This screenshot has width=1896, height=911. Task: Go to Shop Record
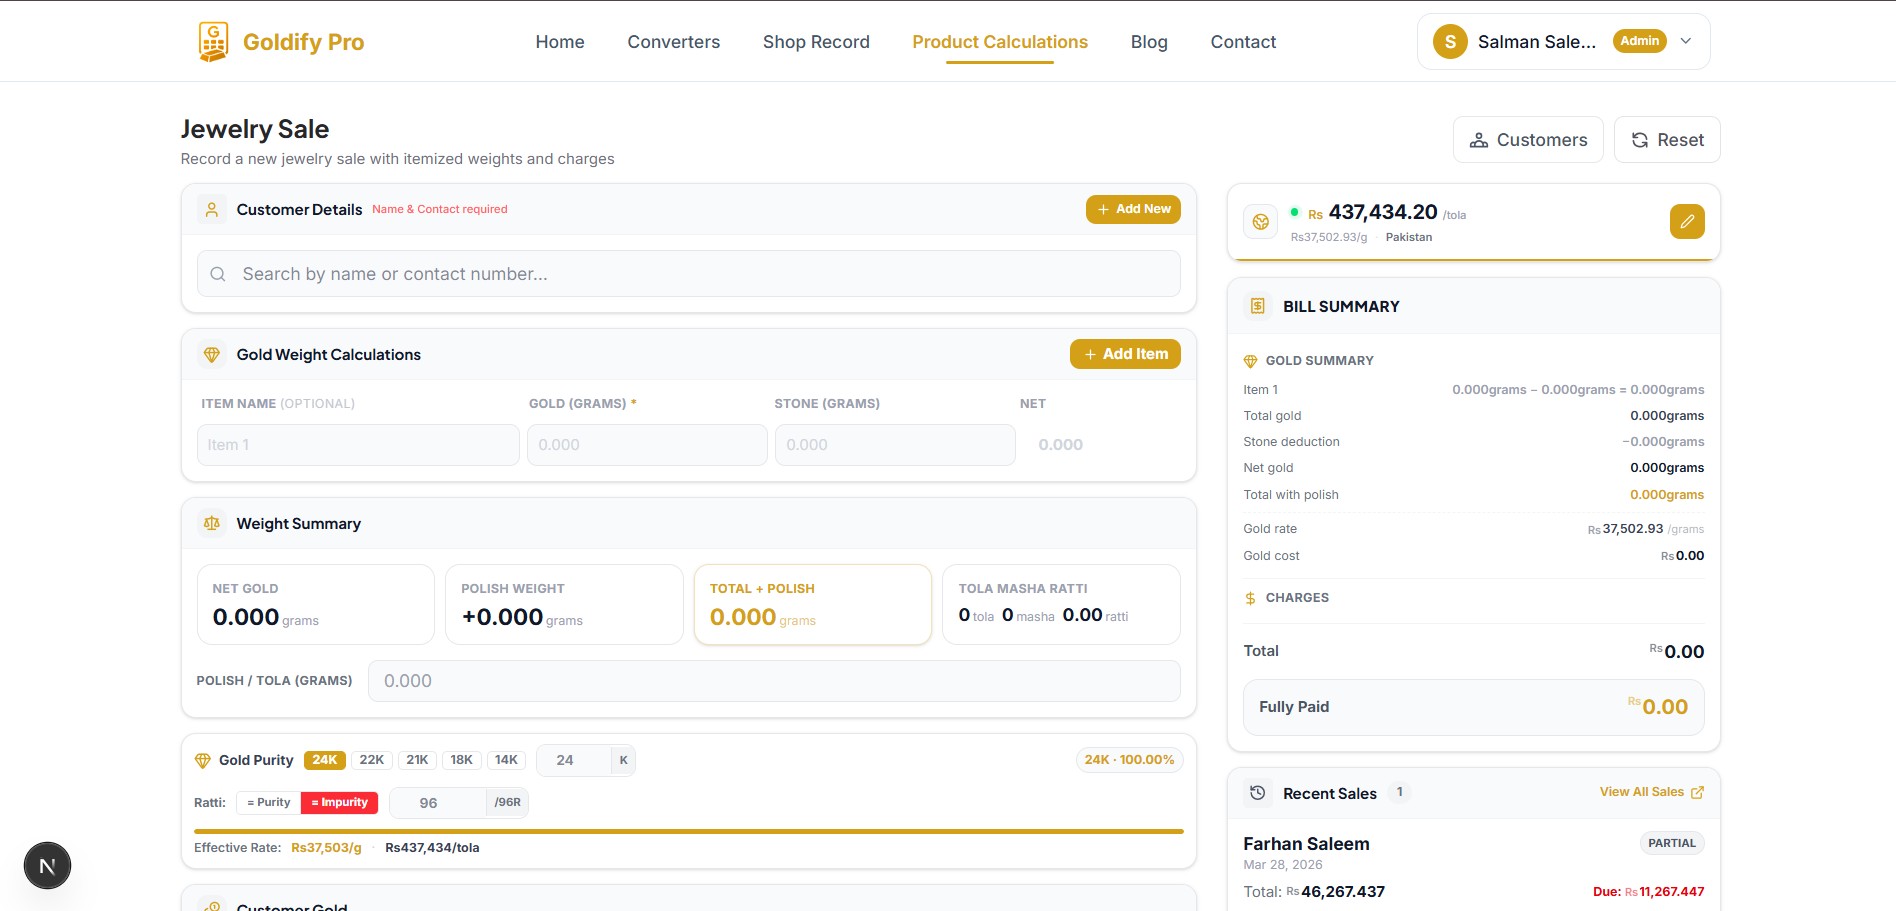click(816, 42)
